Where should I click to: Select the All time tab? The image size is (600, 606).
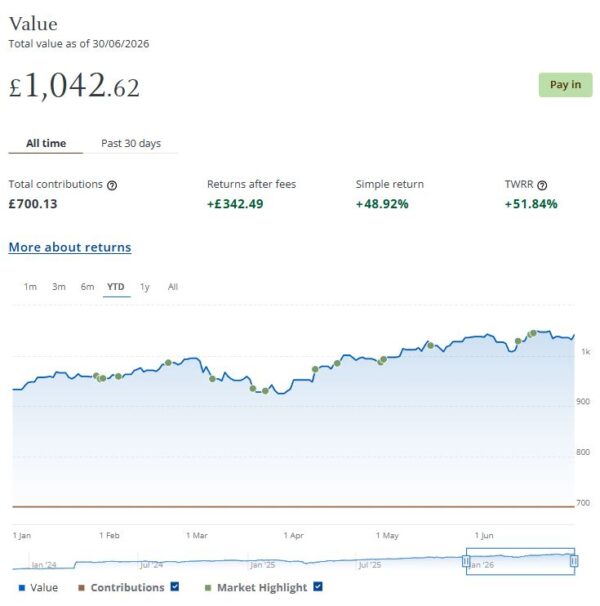pos(46,143)
